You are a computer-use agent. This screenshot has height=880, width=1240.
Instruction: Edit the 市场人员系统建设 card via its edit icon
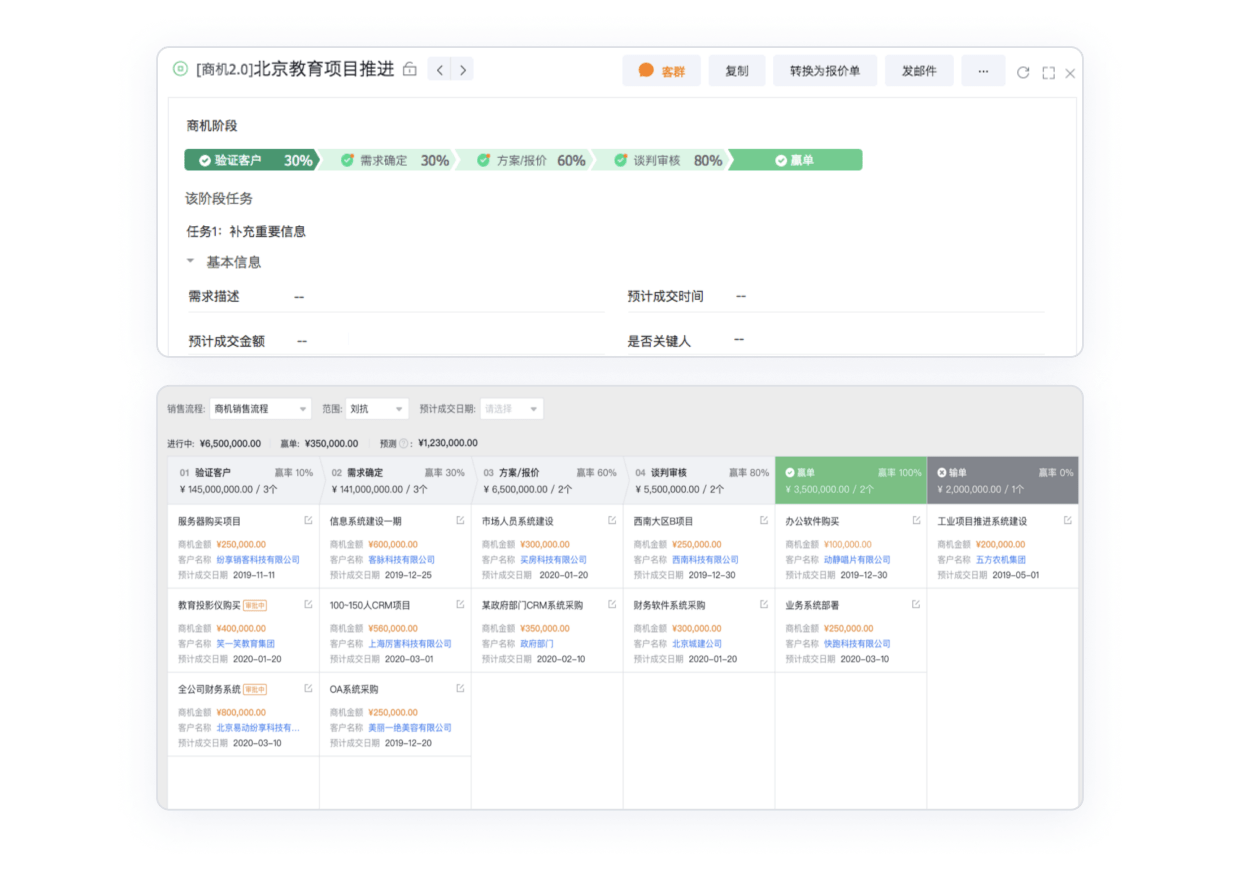(611, 519)
